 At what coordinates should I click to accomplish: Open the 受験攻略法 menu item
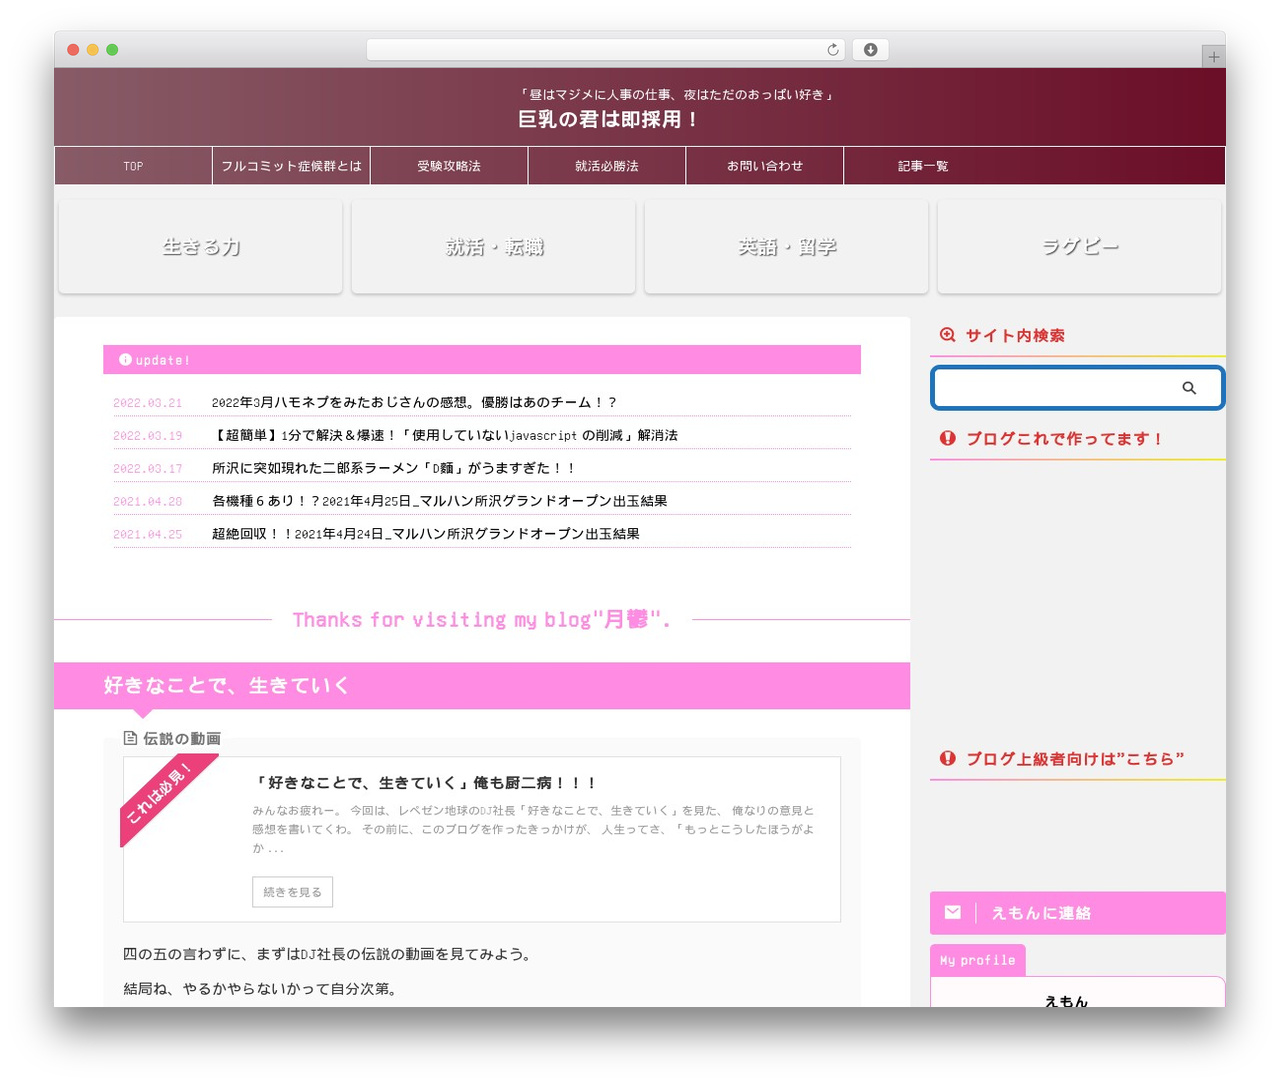tap(449, 166)
